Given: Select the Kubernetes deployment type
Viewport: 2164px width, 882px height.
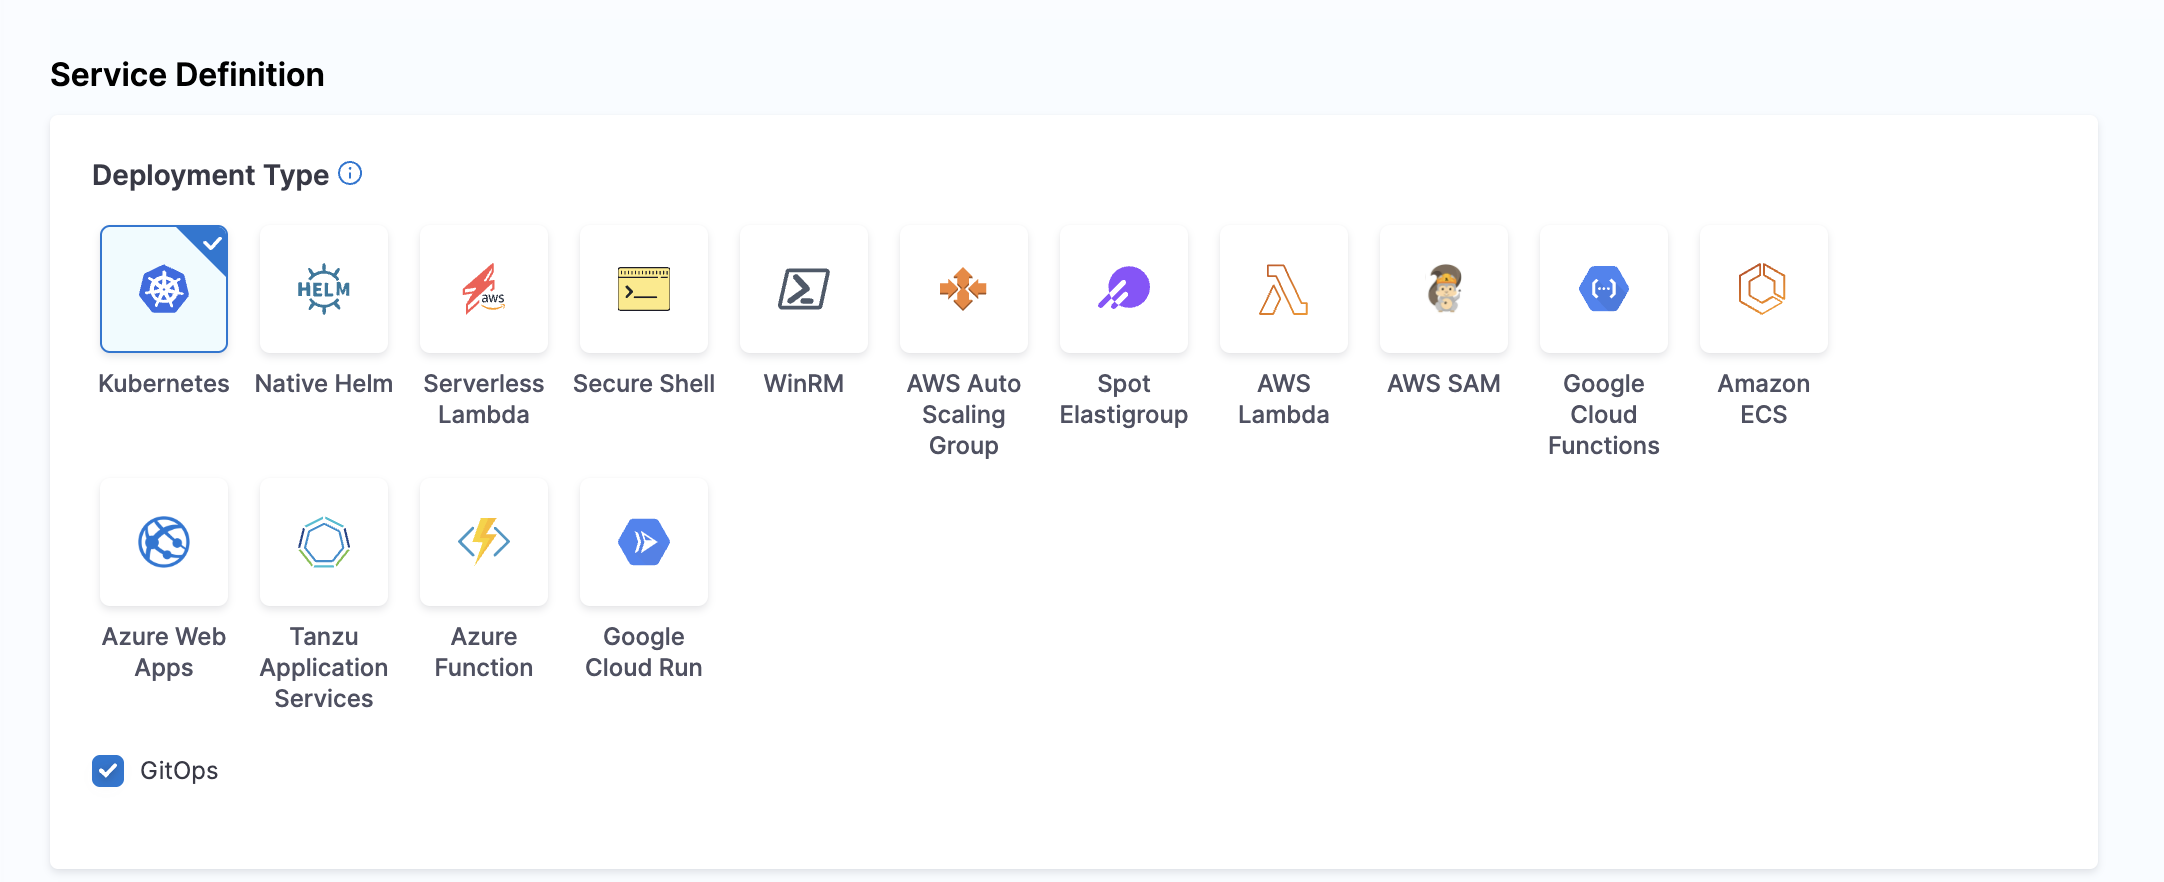Looking at the screenshot, I should coord(164,289).
